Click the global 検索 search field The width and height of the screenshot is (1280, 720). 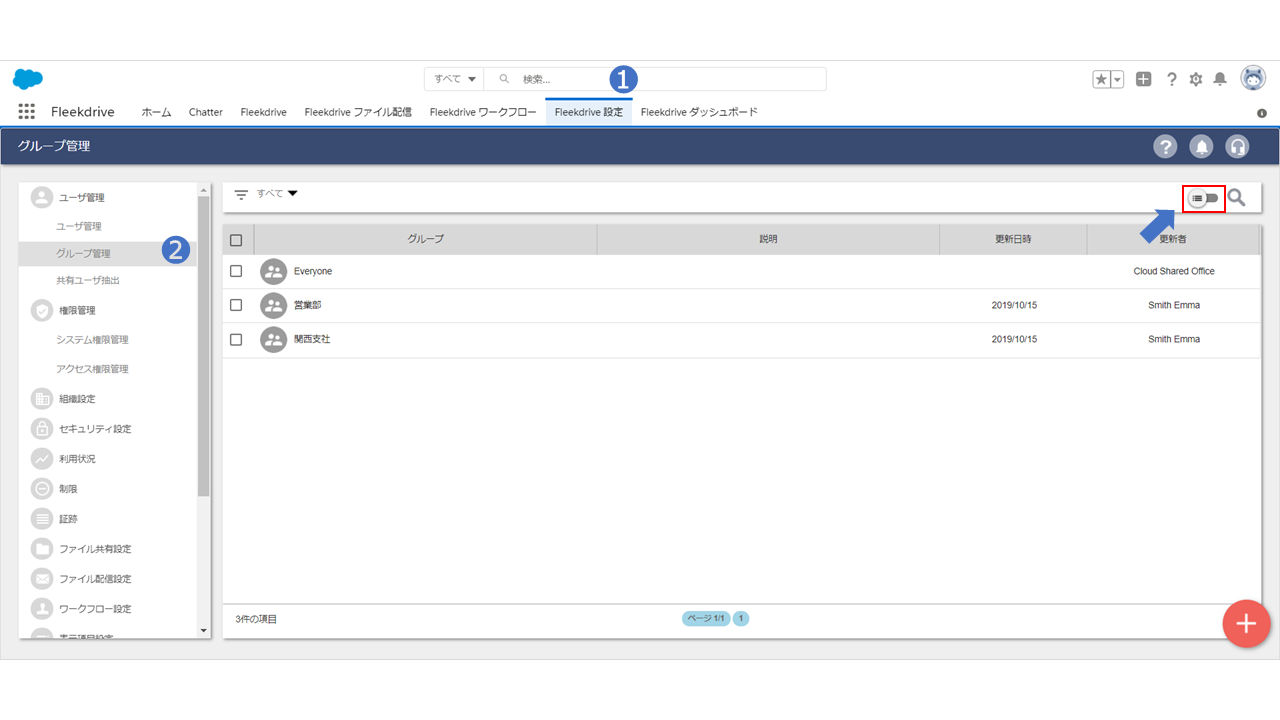click(655, 79)
